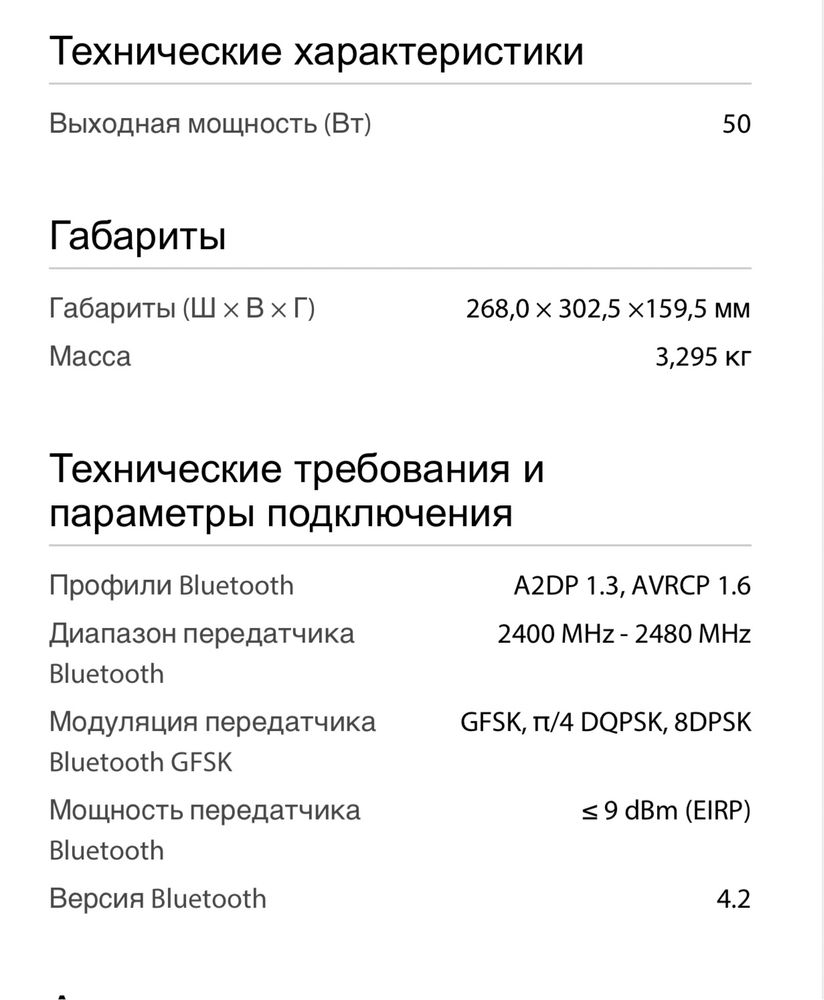Click the Bluetooth version value 4.2
Image resolution: width=824 pixels, height=1000 pixels.
733,899
